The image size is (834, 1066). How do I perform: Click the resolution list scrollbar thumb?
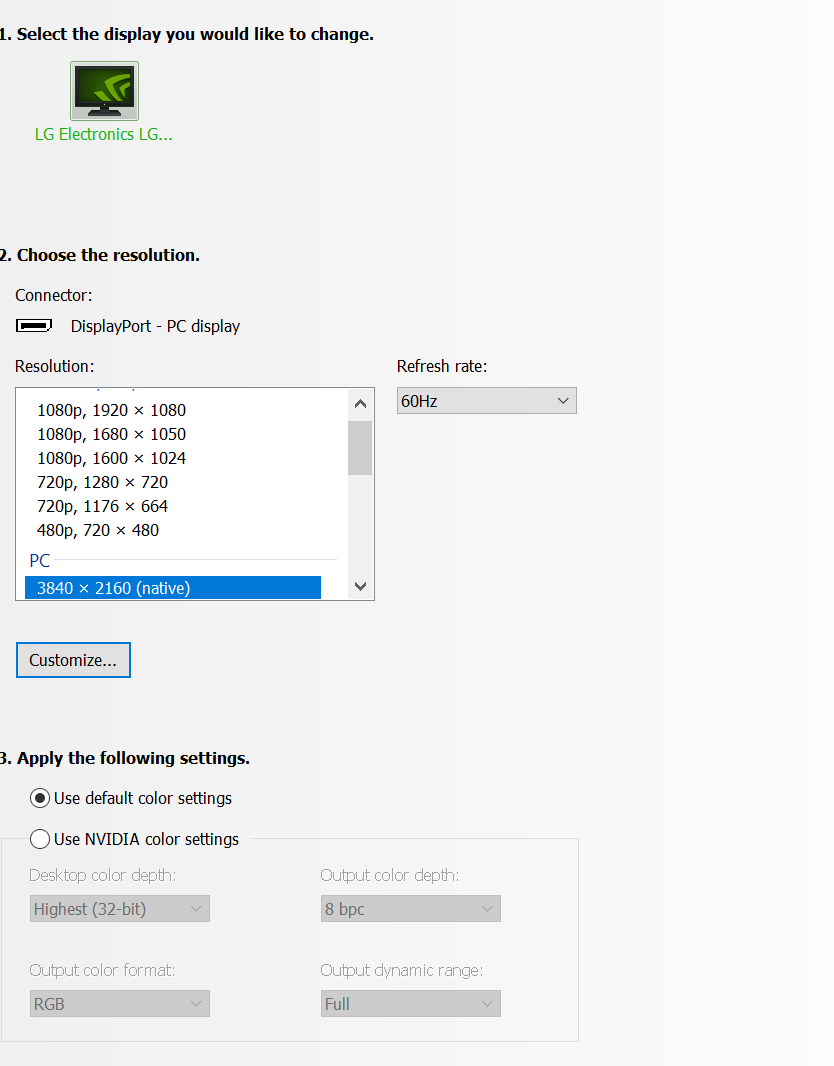point(360,448)
